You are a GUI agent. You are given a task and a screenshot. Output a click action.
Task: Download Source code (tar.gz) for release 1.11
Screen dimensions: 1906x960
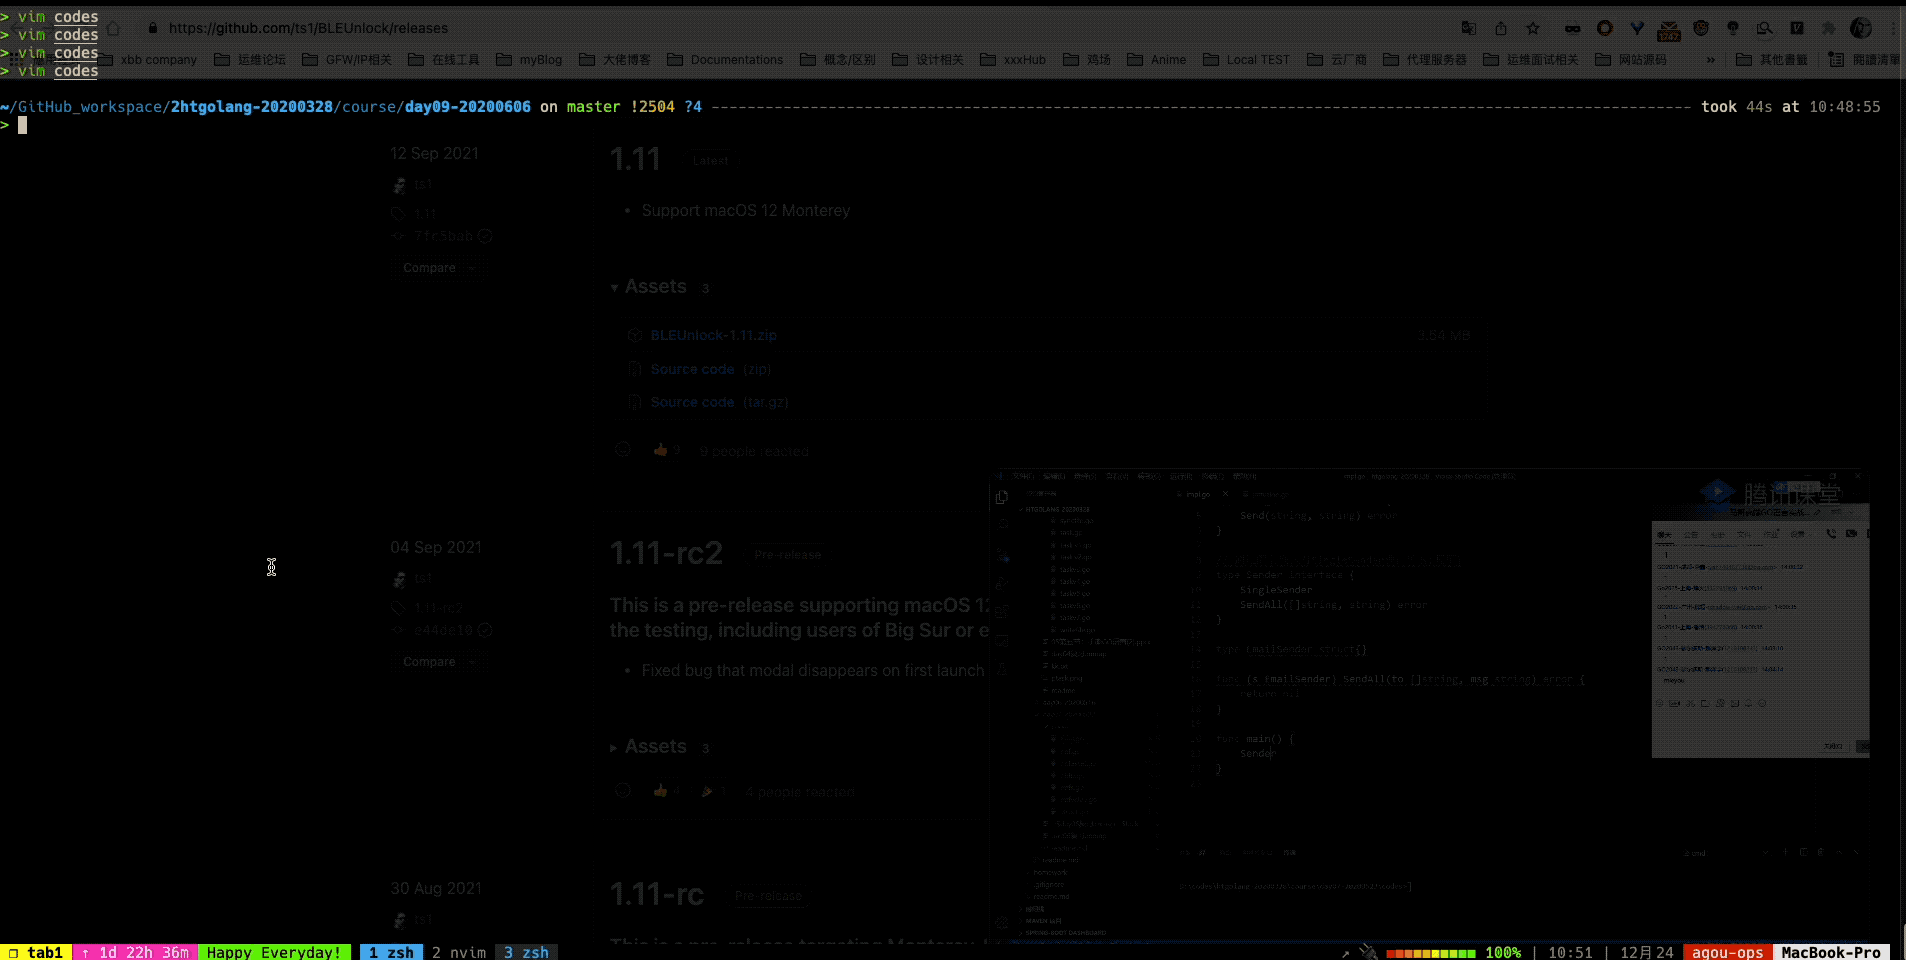click(x=719, y=402)
